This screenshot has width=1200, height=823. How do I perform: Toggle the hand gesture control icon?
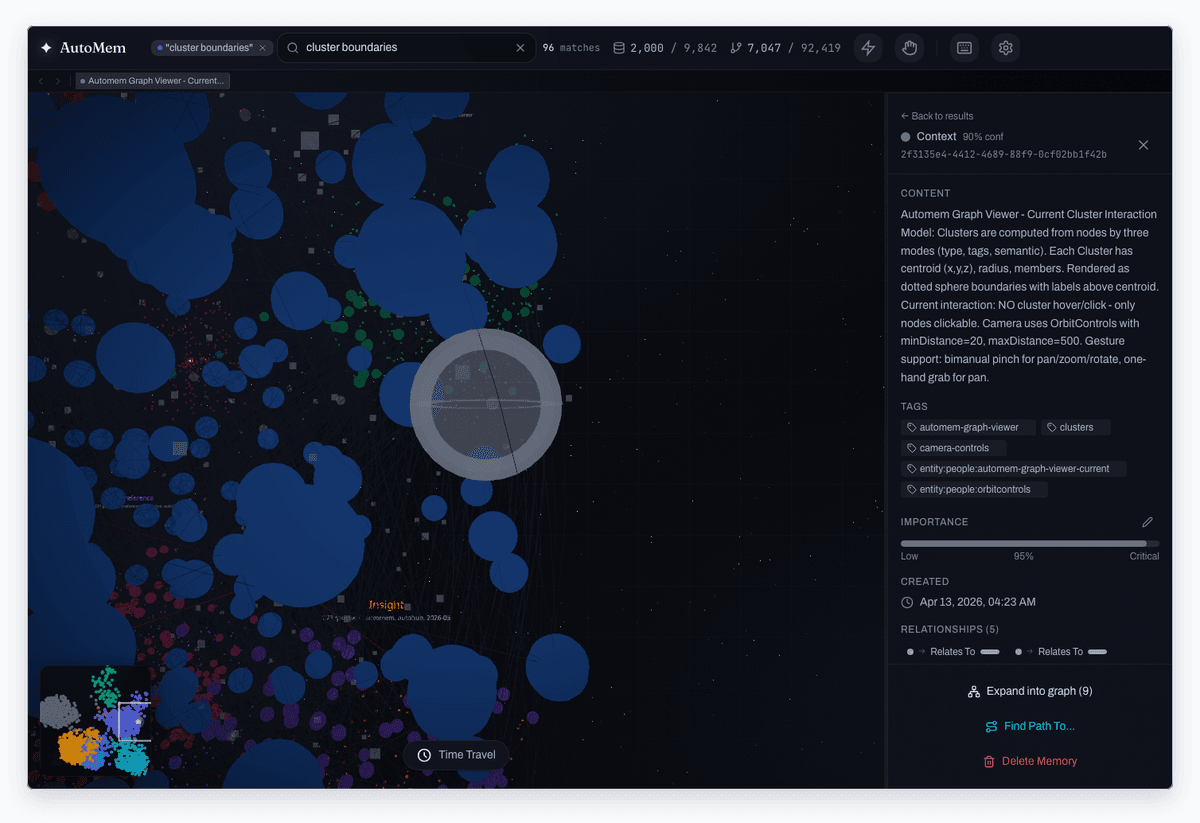point(909,47)
